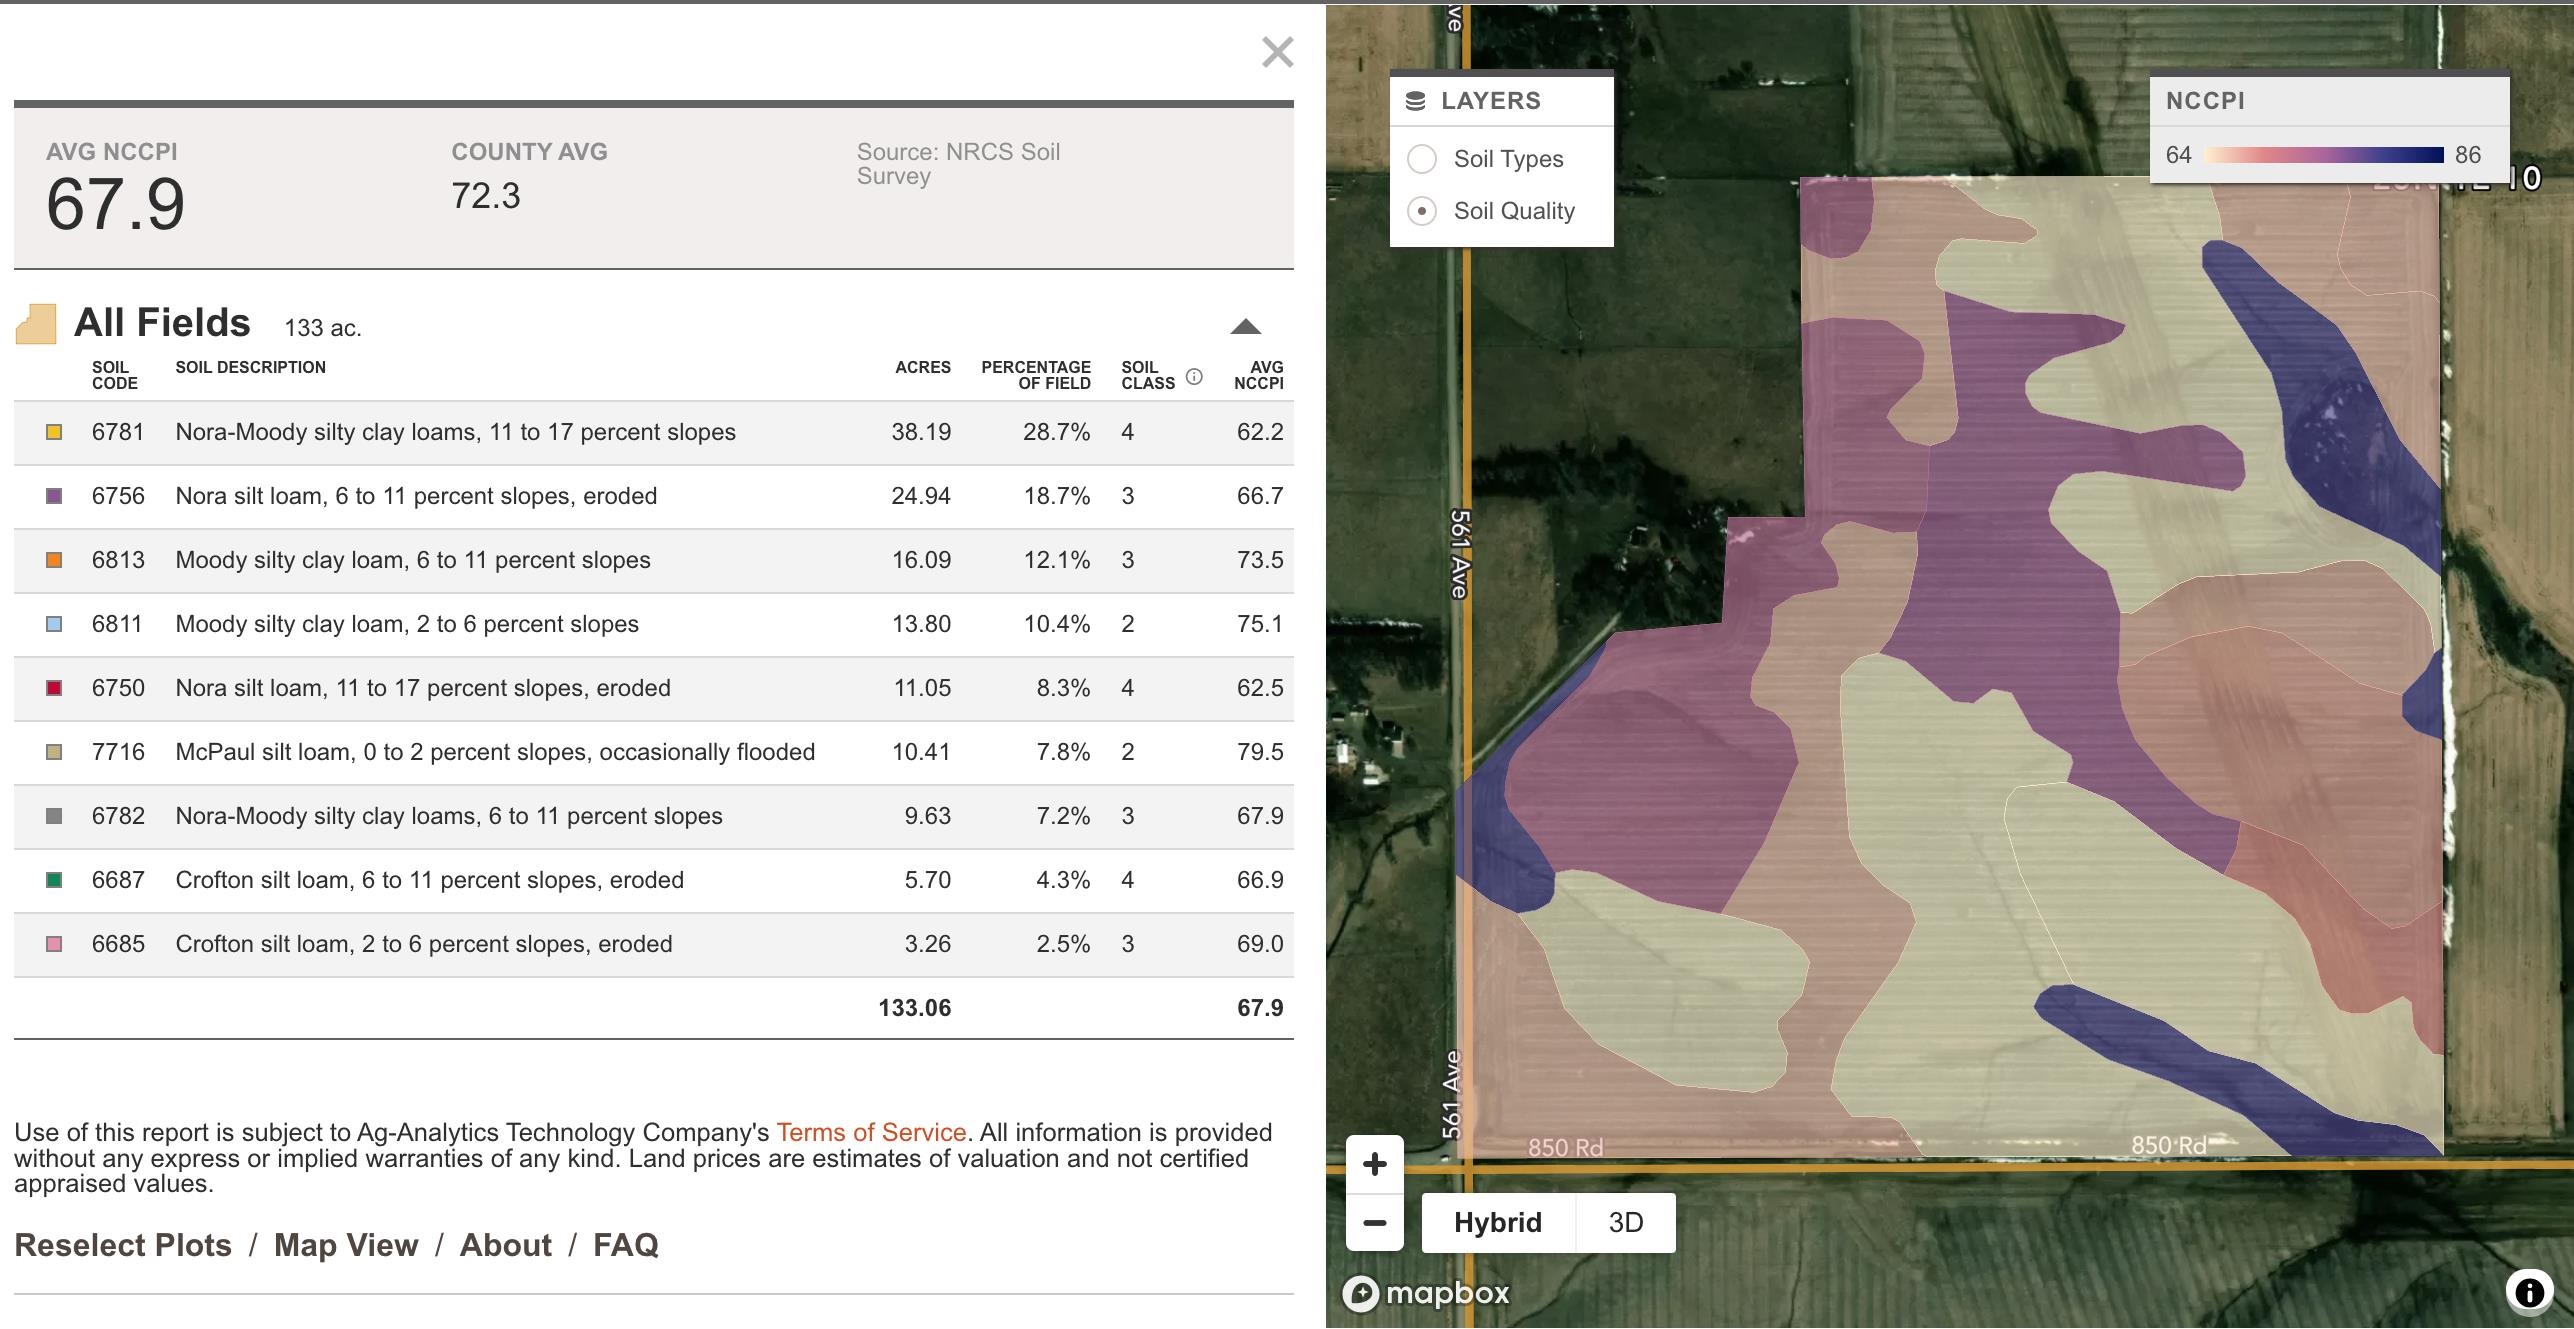This screenshot has height=1329, width=2574.
Task: Collapse the All Fields section arrow
Action: 1245,327
